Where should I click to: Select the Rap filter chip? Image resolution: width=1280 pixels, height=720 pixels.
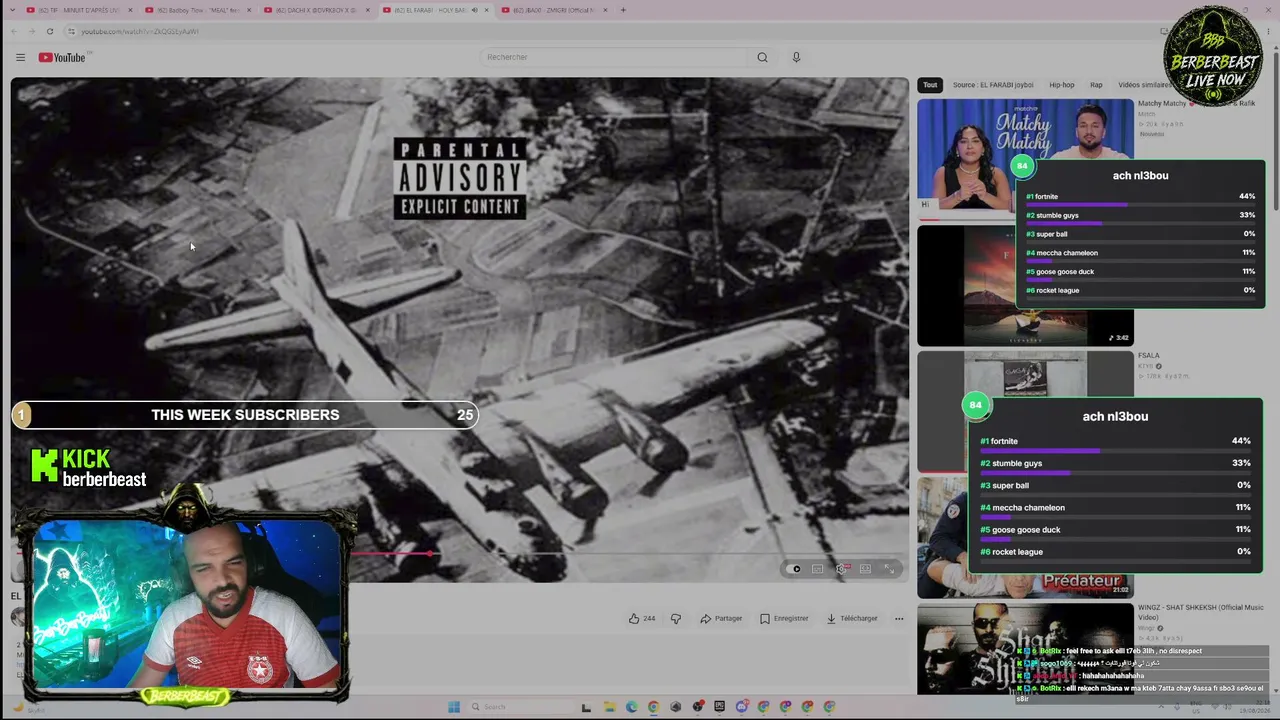tap(1096, 85)
